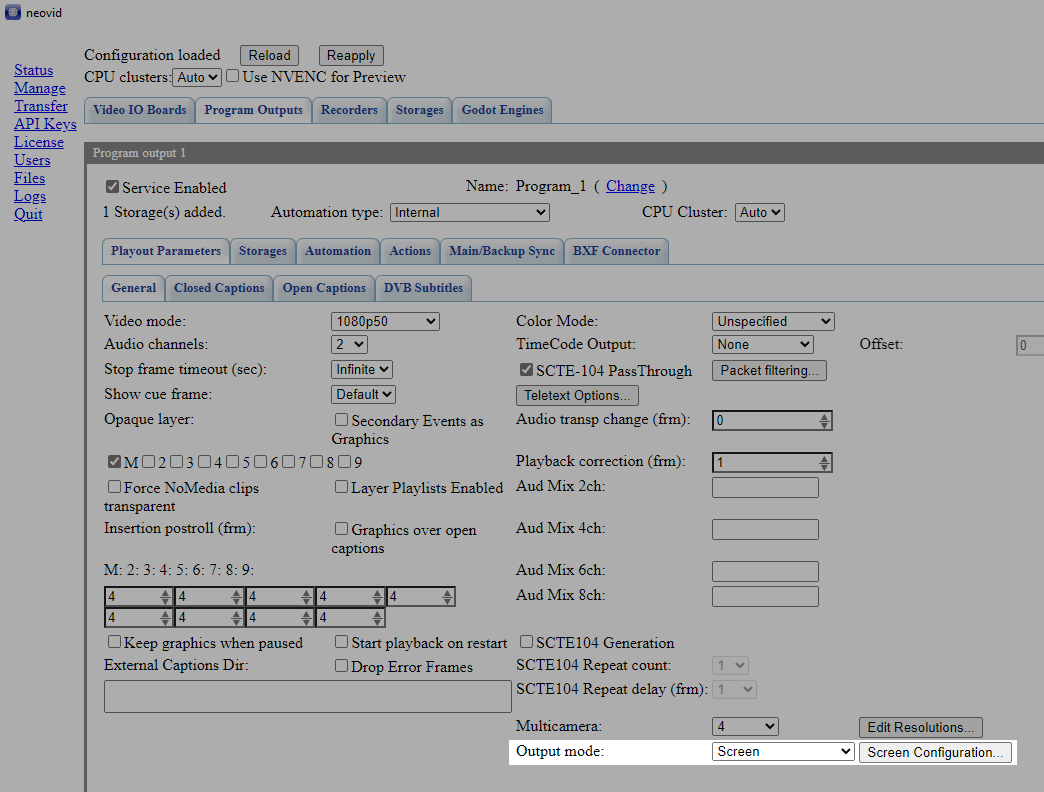Toggle the Service Enabled checkbox
The height and width of the screenshot is (792, 1044).
tap(113, 187)
